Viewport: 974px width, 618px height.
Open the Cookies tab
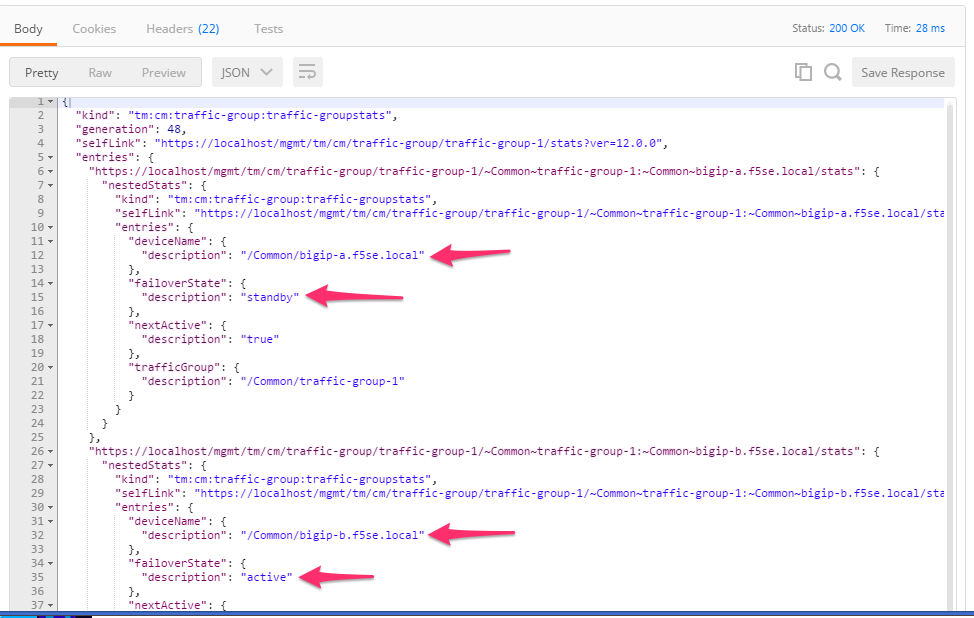point(94,29)
